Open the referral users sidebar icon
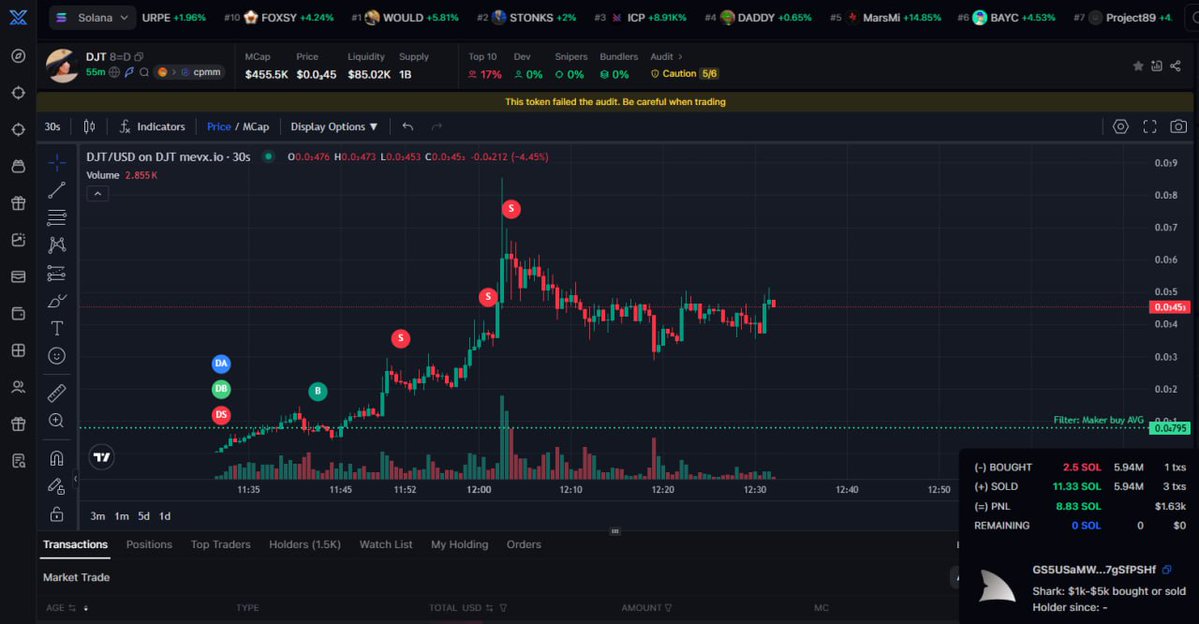This screenshot has height=624, width=1199. click(x=18, y=387)
